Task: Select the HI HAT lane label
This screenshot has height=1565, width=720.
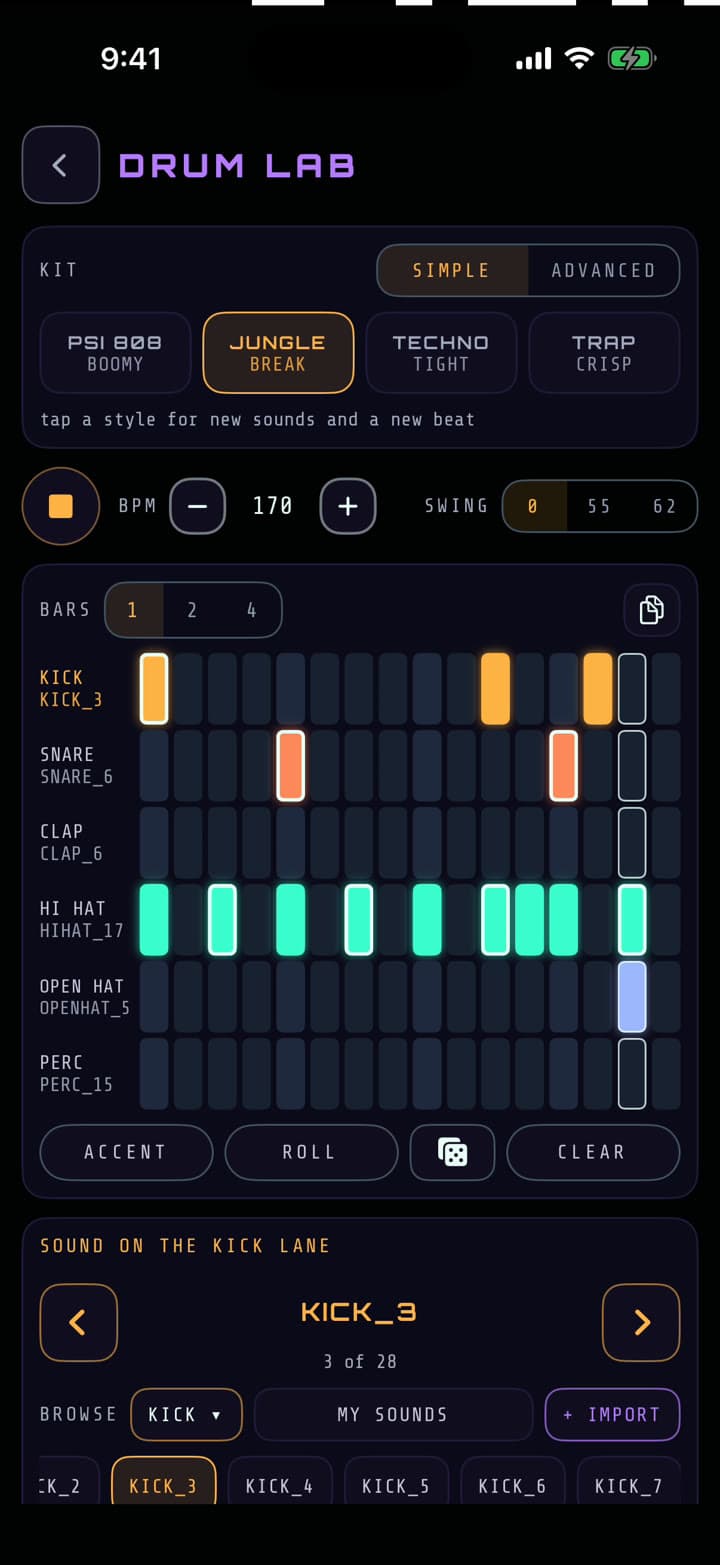Action: [82, 919]
